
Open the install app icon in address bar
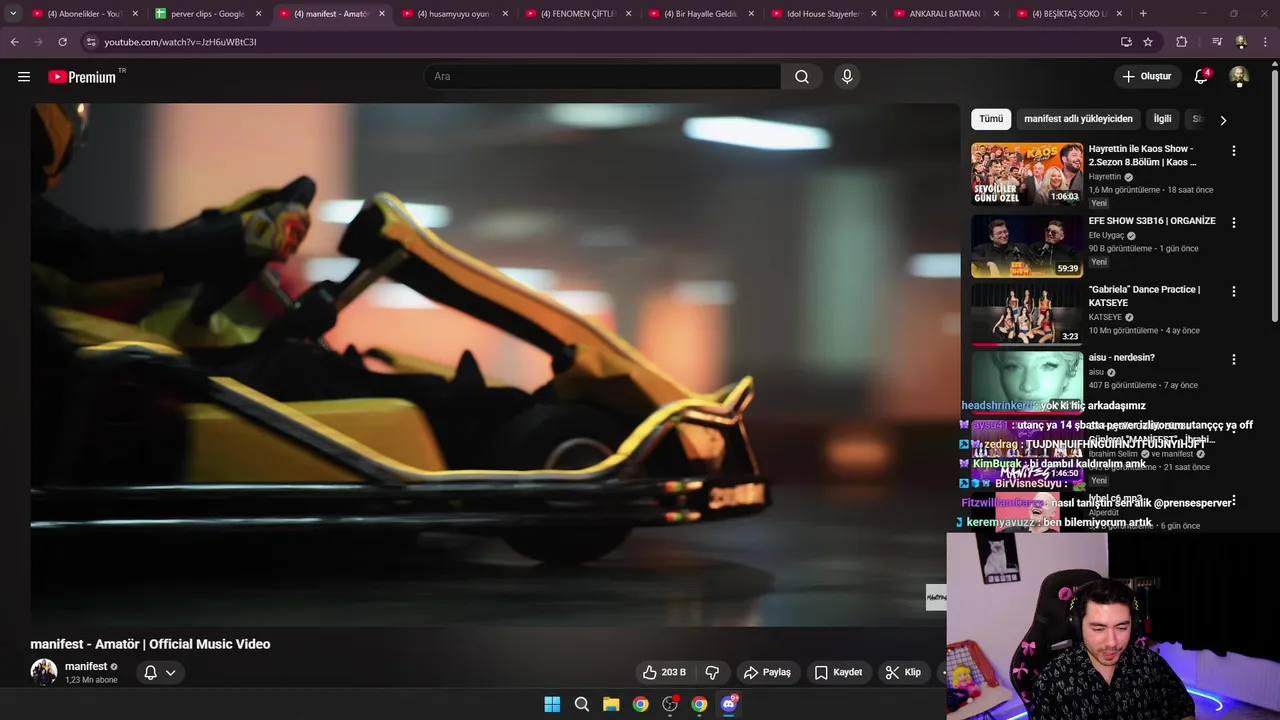(1126, 42)
